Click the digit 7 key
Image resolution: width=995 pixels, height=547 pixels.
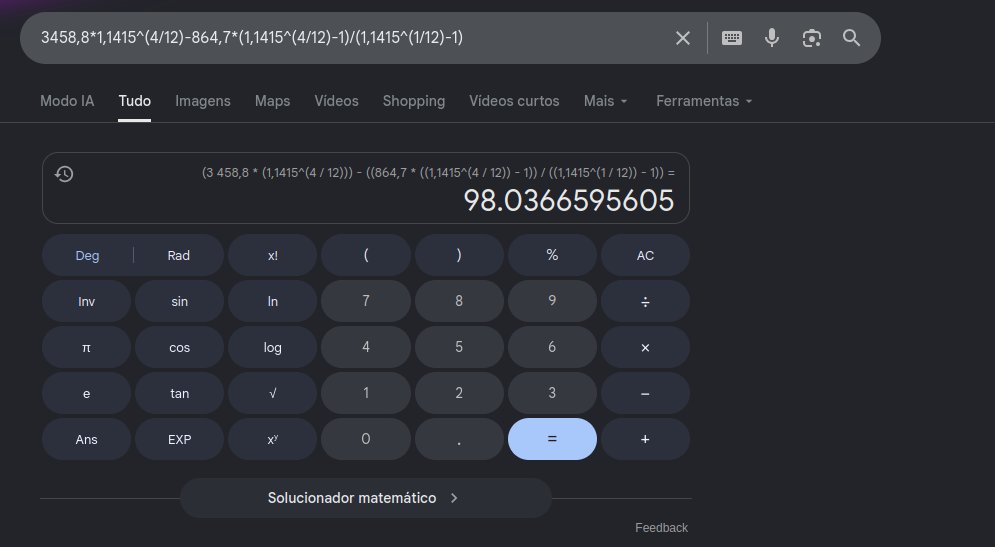coord(366,301)
